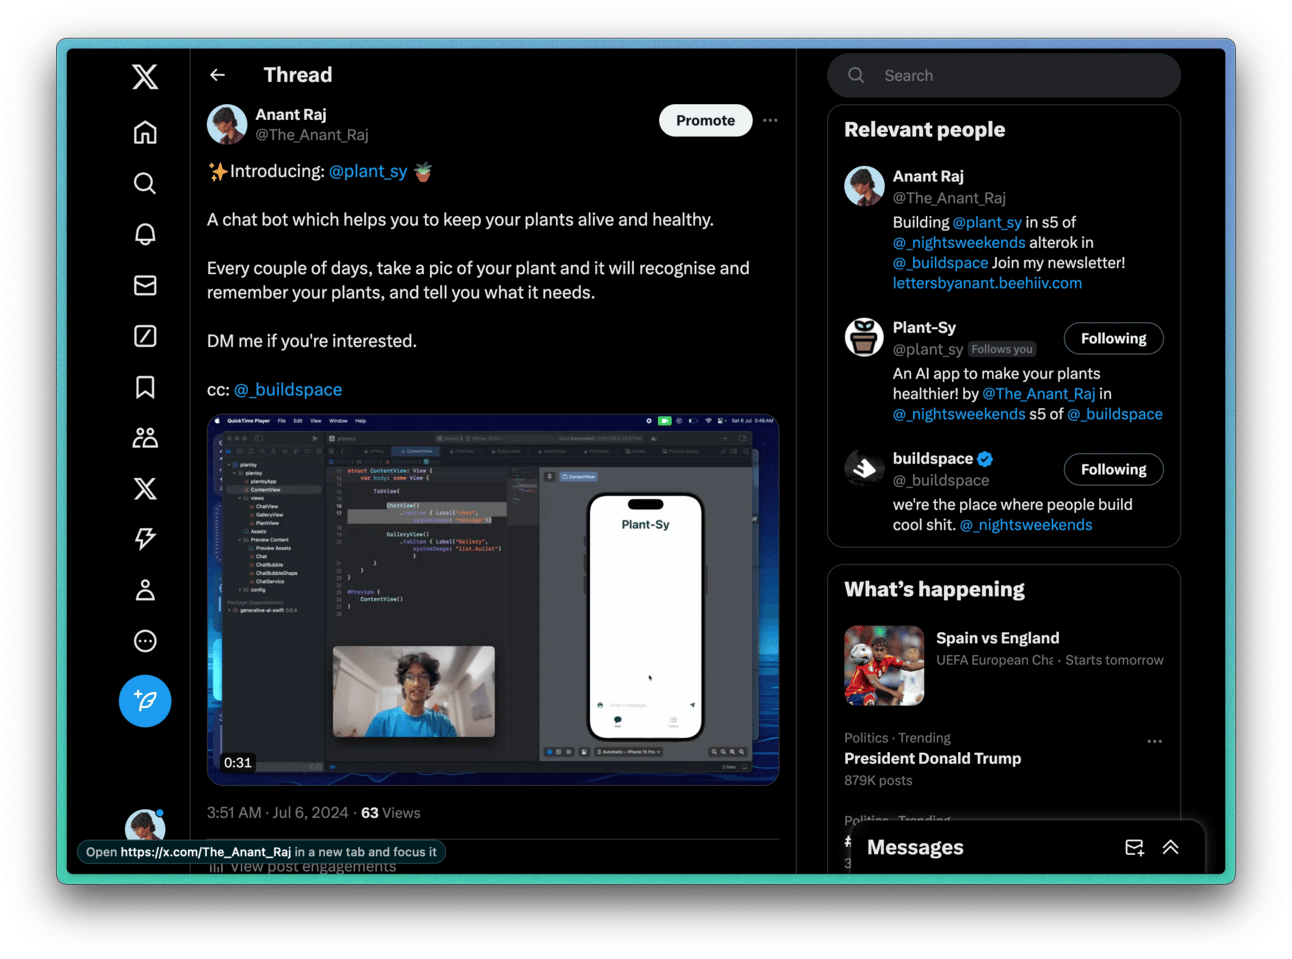The width and height of the screenshot is (1292, 959).
Task: Open lettersbyanant.beehiiv.com link
Action: (987, 283)
